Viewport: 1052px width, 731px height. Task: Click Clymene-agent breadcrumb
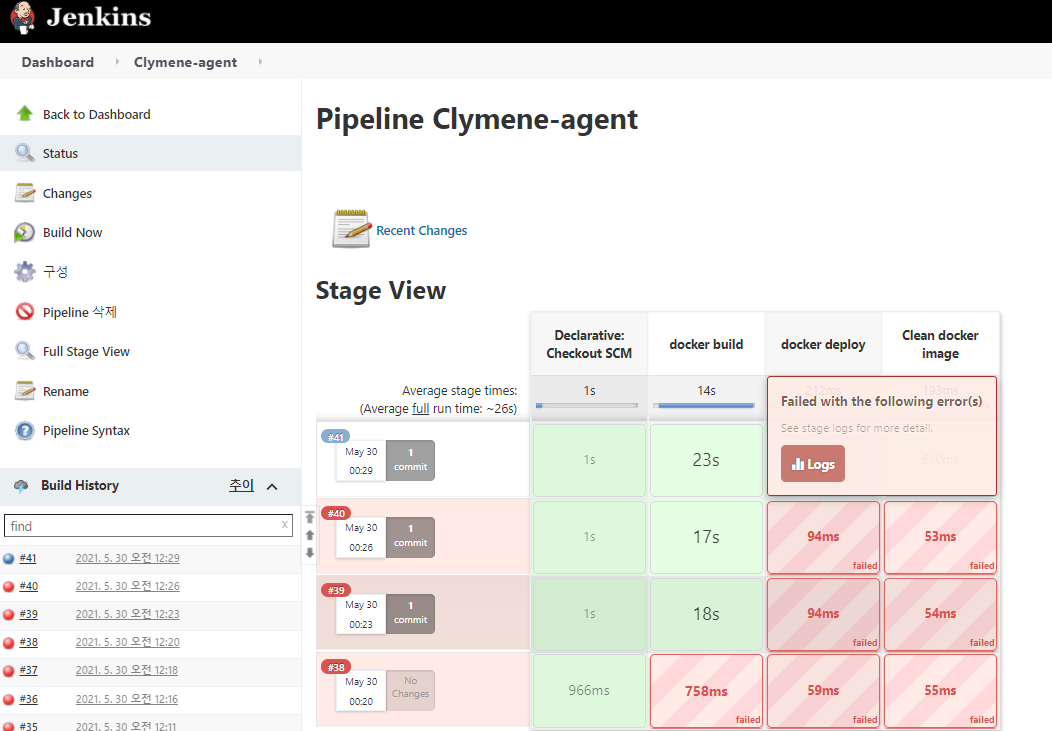click(185, 62)
